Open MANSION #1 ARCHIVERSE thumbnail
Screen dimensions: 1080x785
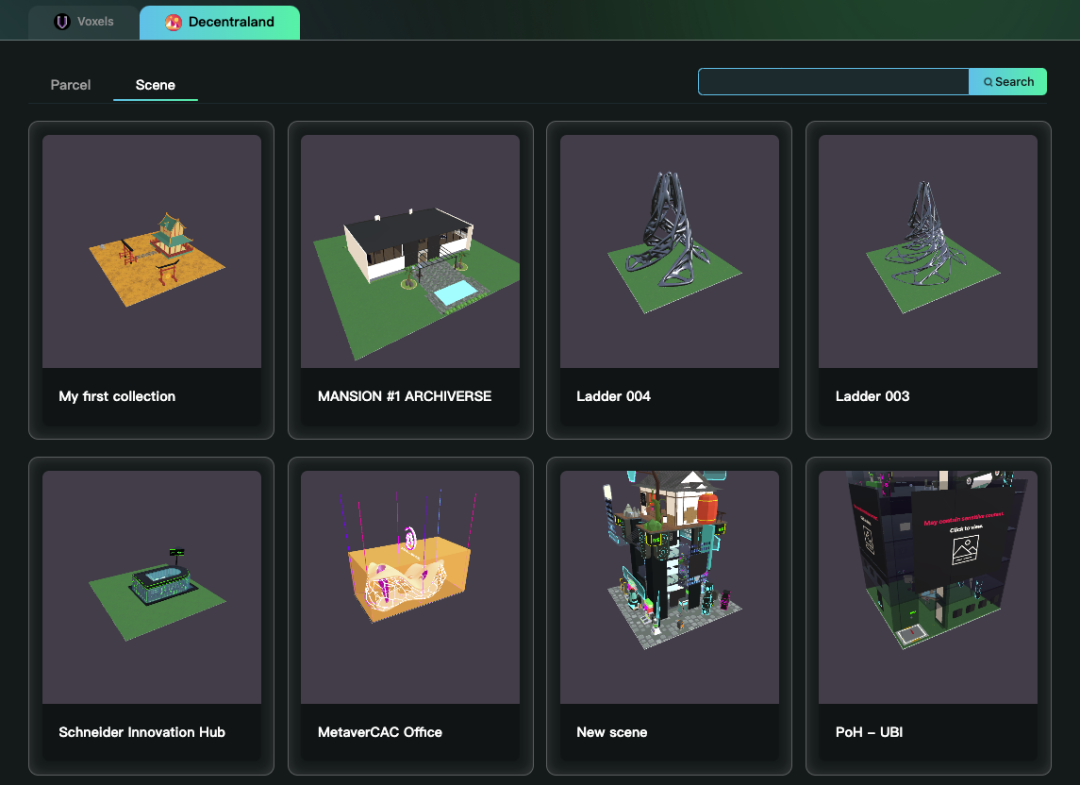coord(411,251)
